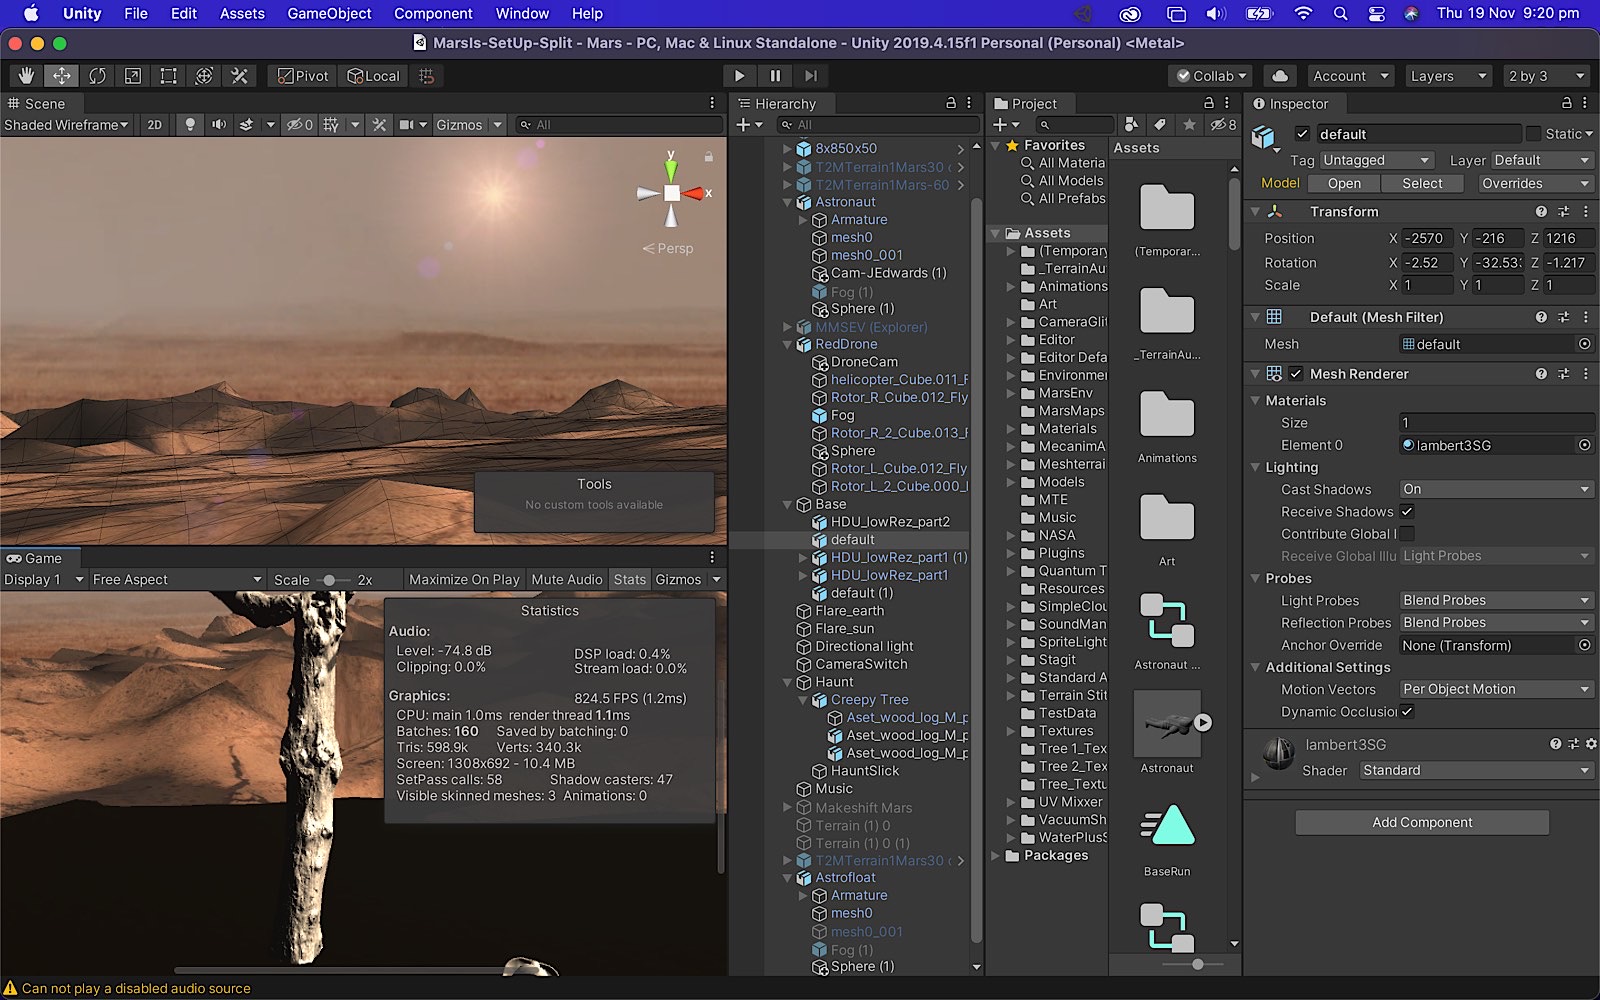Click the Position X input field
Screen dimensions: 1600x1000
(x=1427, y=239)
